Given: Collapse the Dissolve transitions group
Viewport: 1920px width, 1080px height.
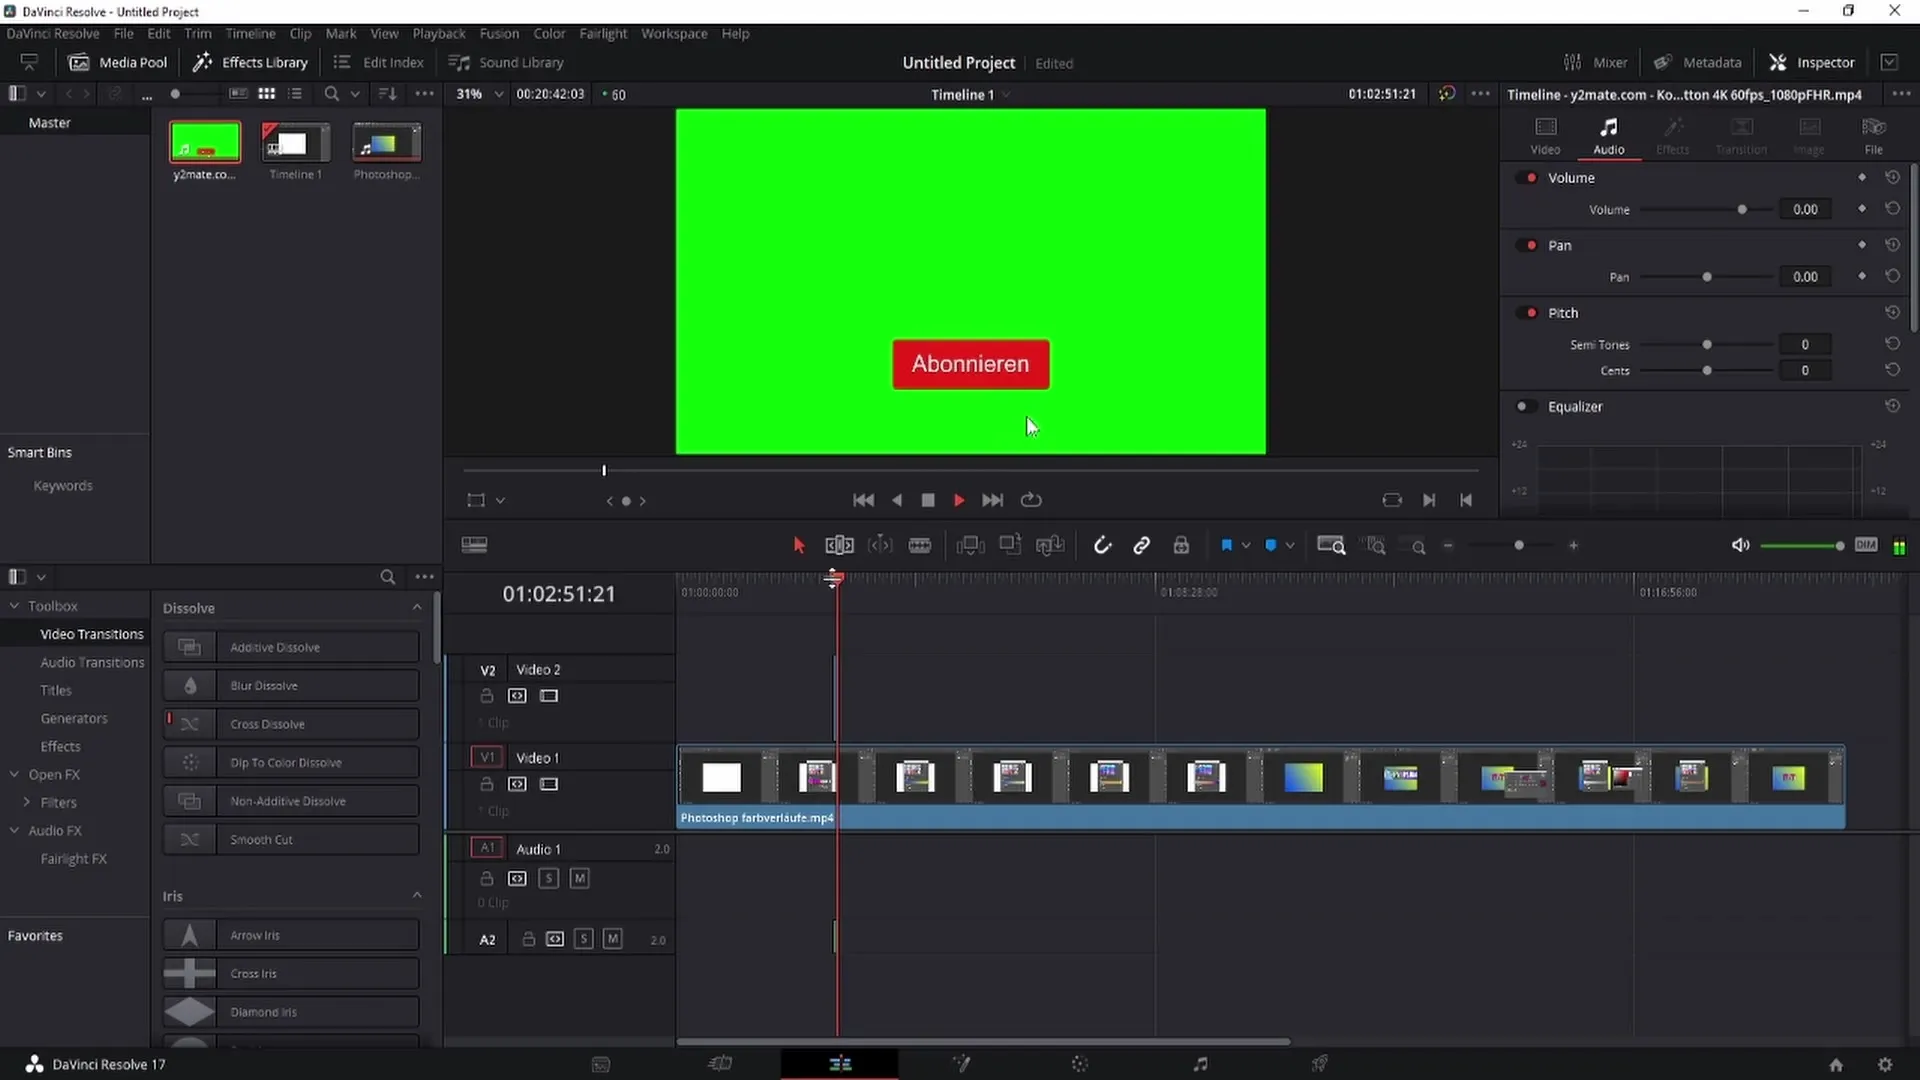Looking at the screenshot, I should [x=417, y=608].
